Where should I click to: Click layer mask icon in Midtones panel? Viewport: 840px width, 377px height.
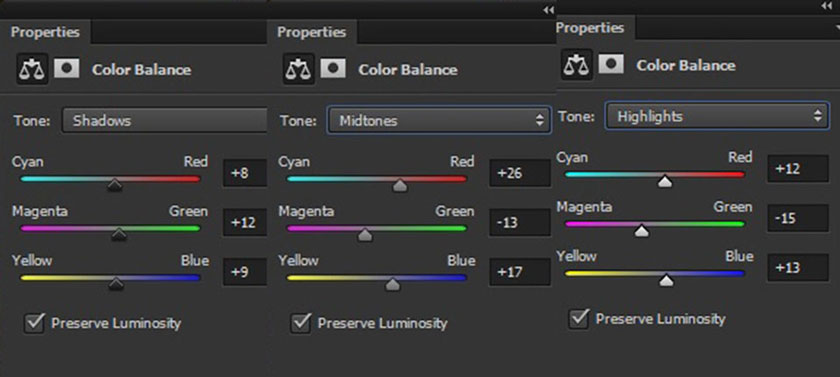pos(333,69)
